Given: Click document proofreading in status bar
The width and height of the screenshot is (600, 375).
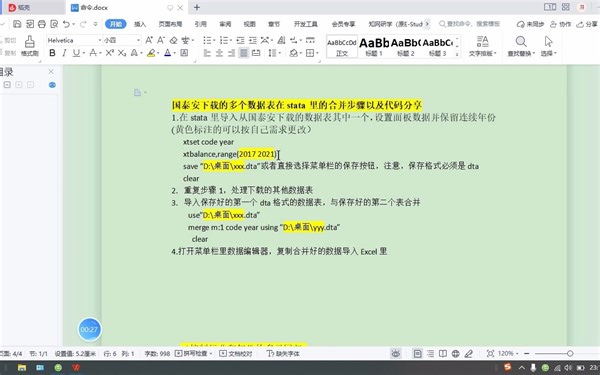Looking at the screenshot, I should [x=236, y=354].
